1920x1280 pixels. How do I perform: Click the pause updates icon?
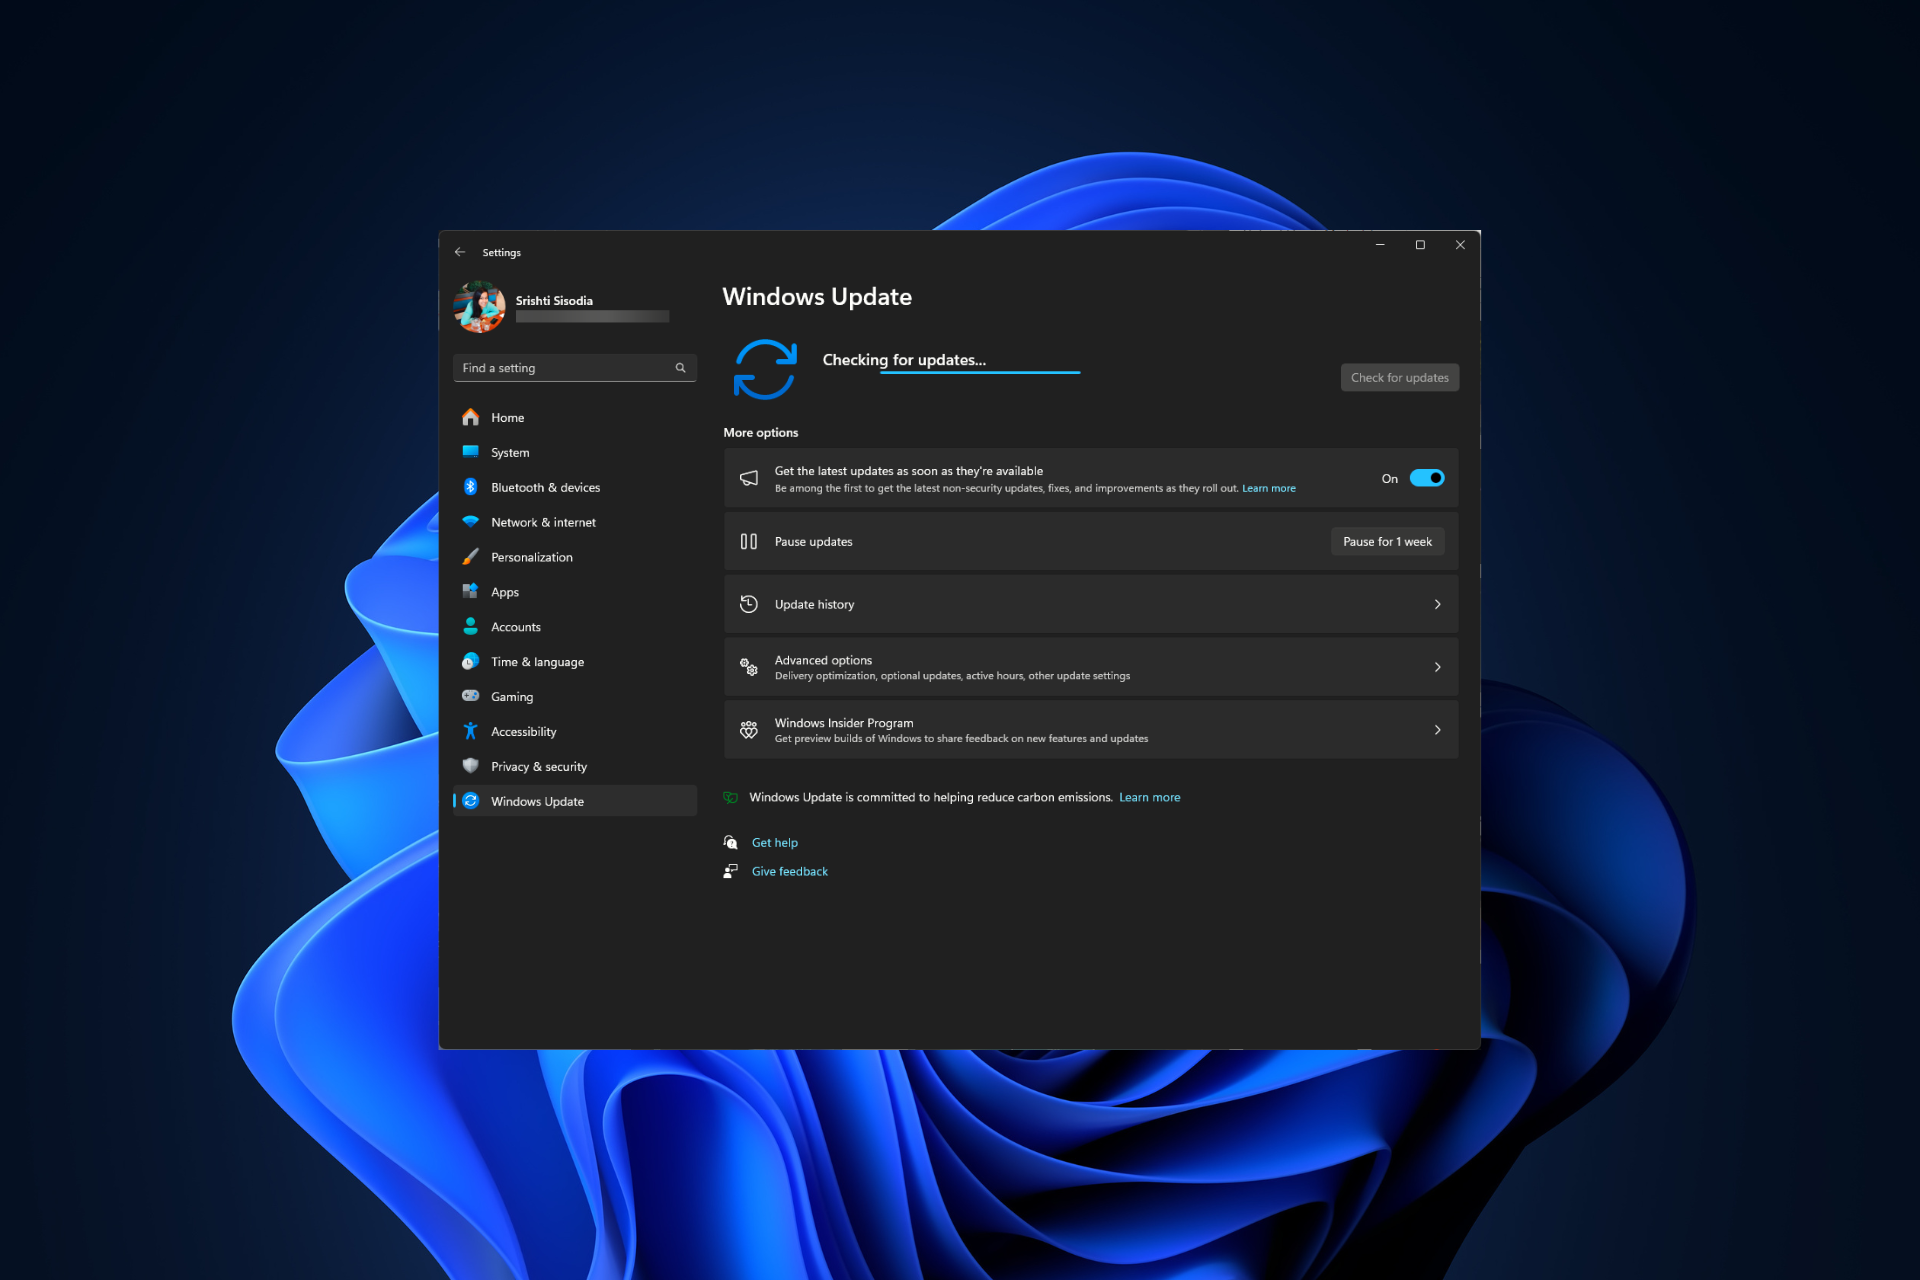748,541
